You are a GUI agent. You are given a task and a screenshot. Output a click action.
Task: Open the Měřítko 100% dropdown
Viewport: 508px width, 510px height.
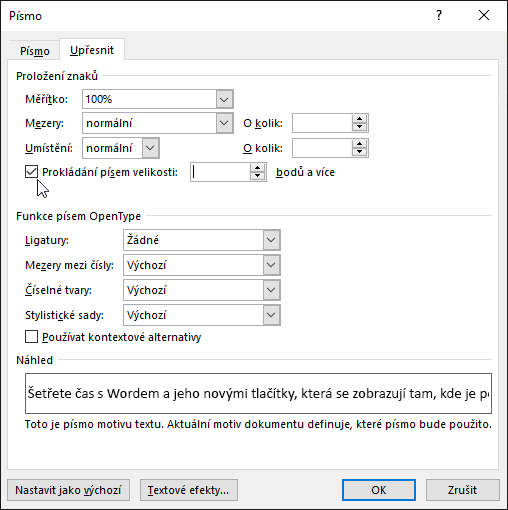[x=224, y=99]
